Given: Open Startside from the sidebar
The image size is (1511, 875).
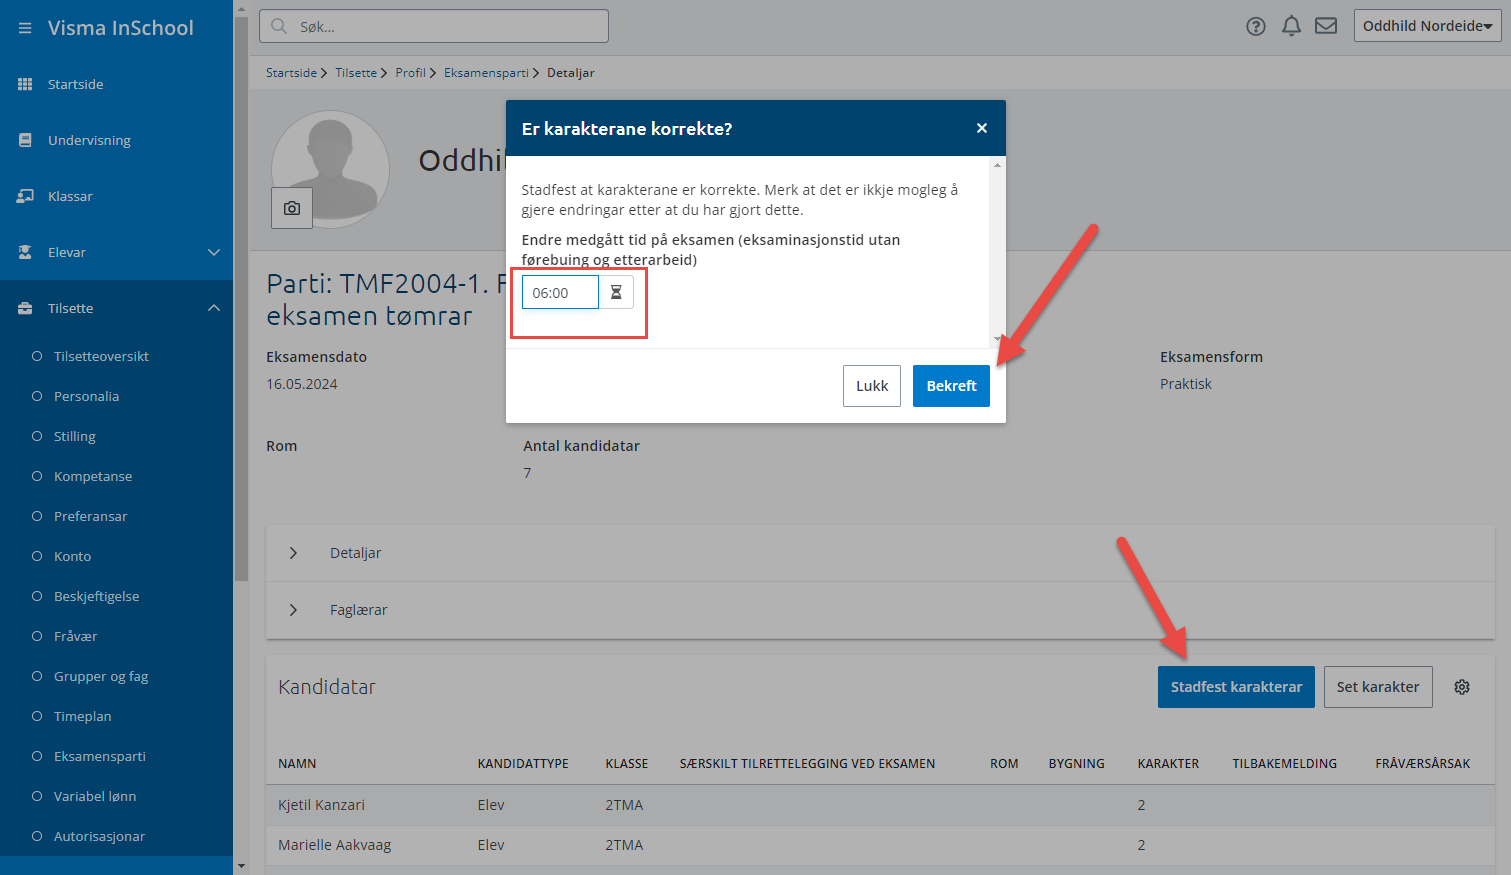Looking at the screenshot, I should click(75, 84).
